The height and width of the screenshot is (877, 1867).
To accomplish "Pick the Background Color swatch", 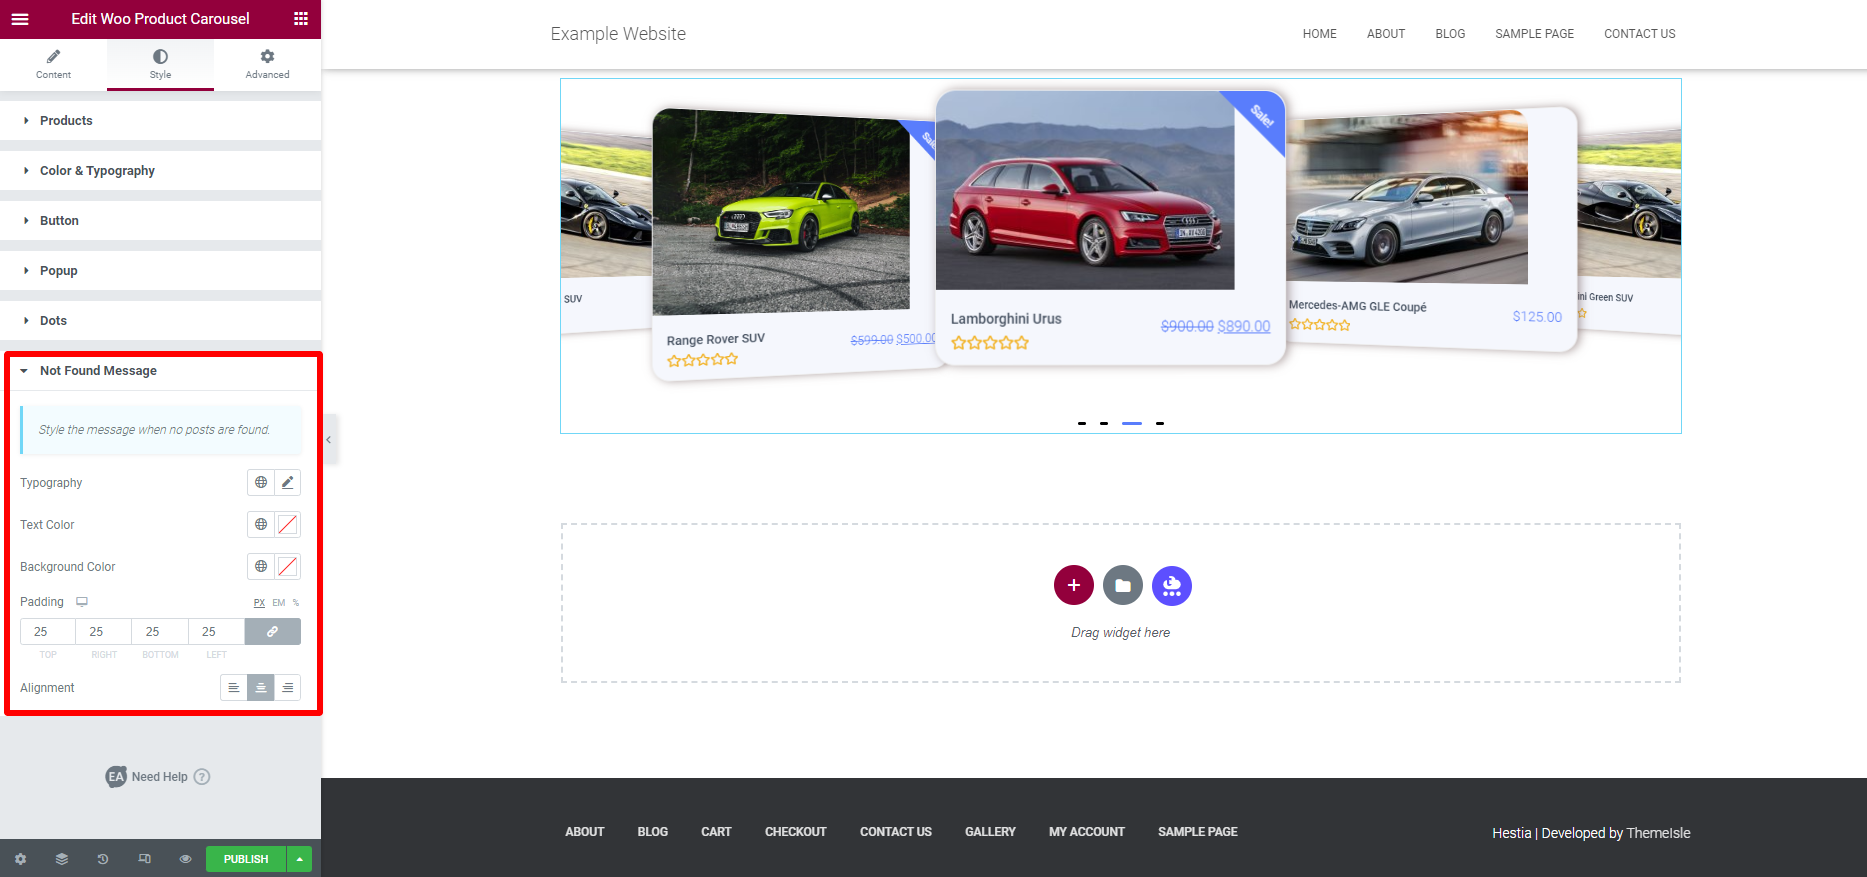I will (x=288, y=566).
